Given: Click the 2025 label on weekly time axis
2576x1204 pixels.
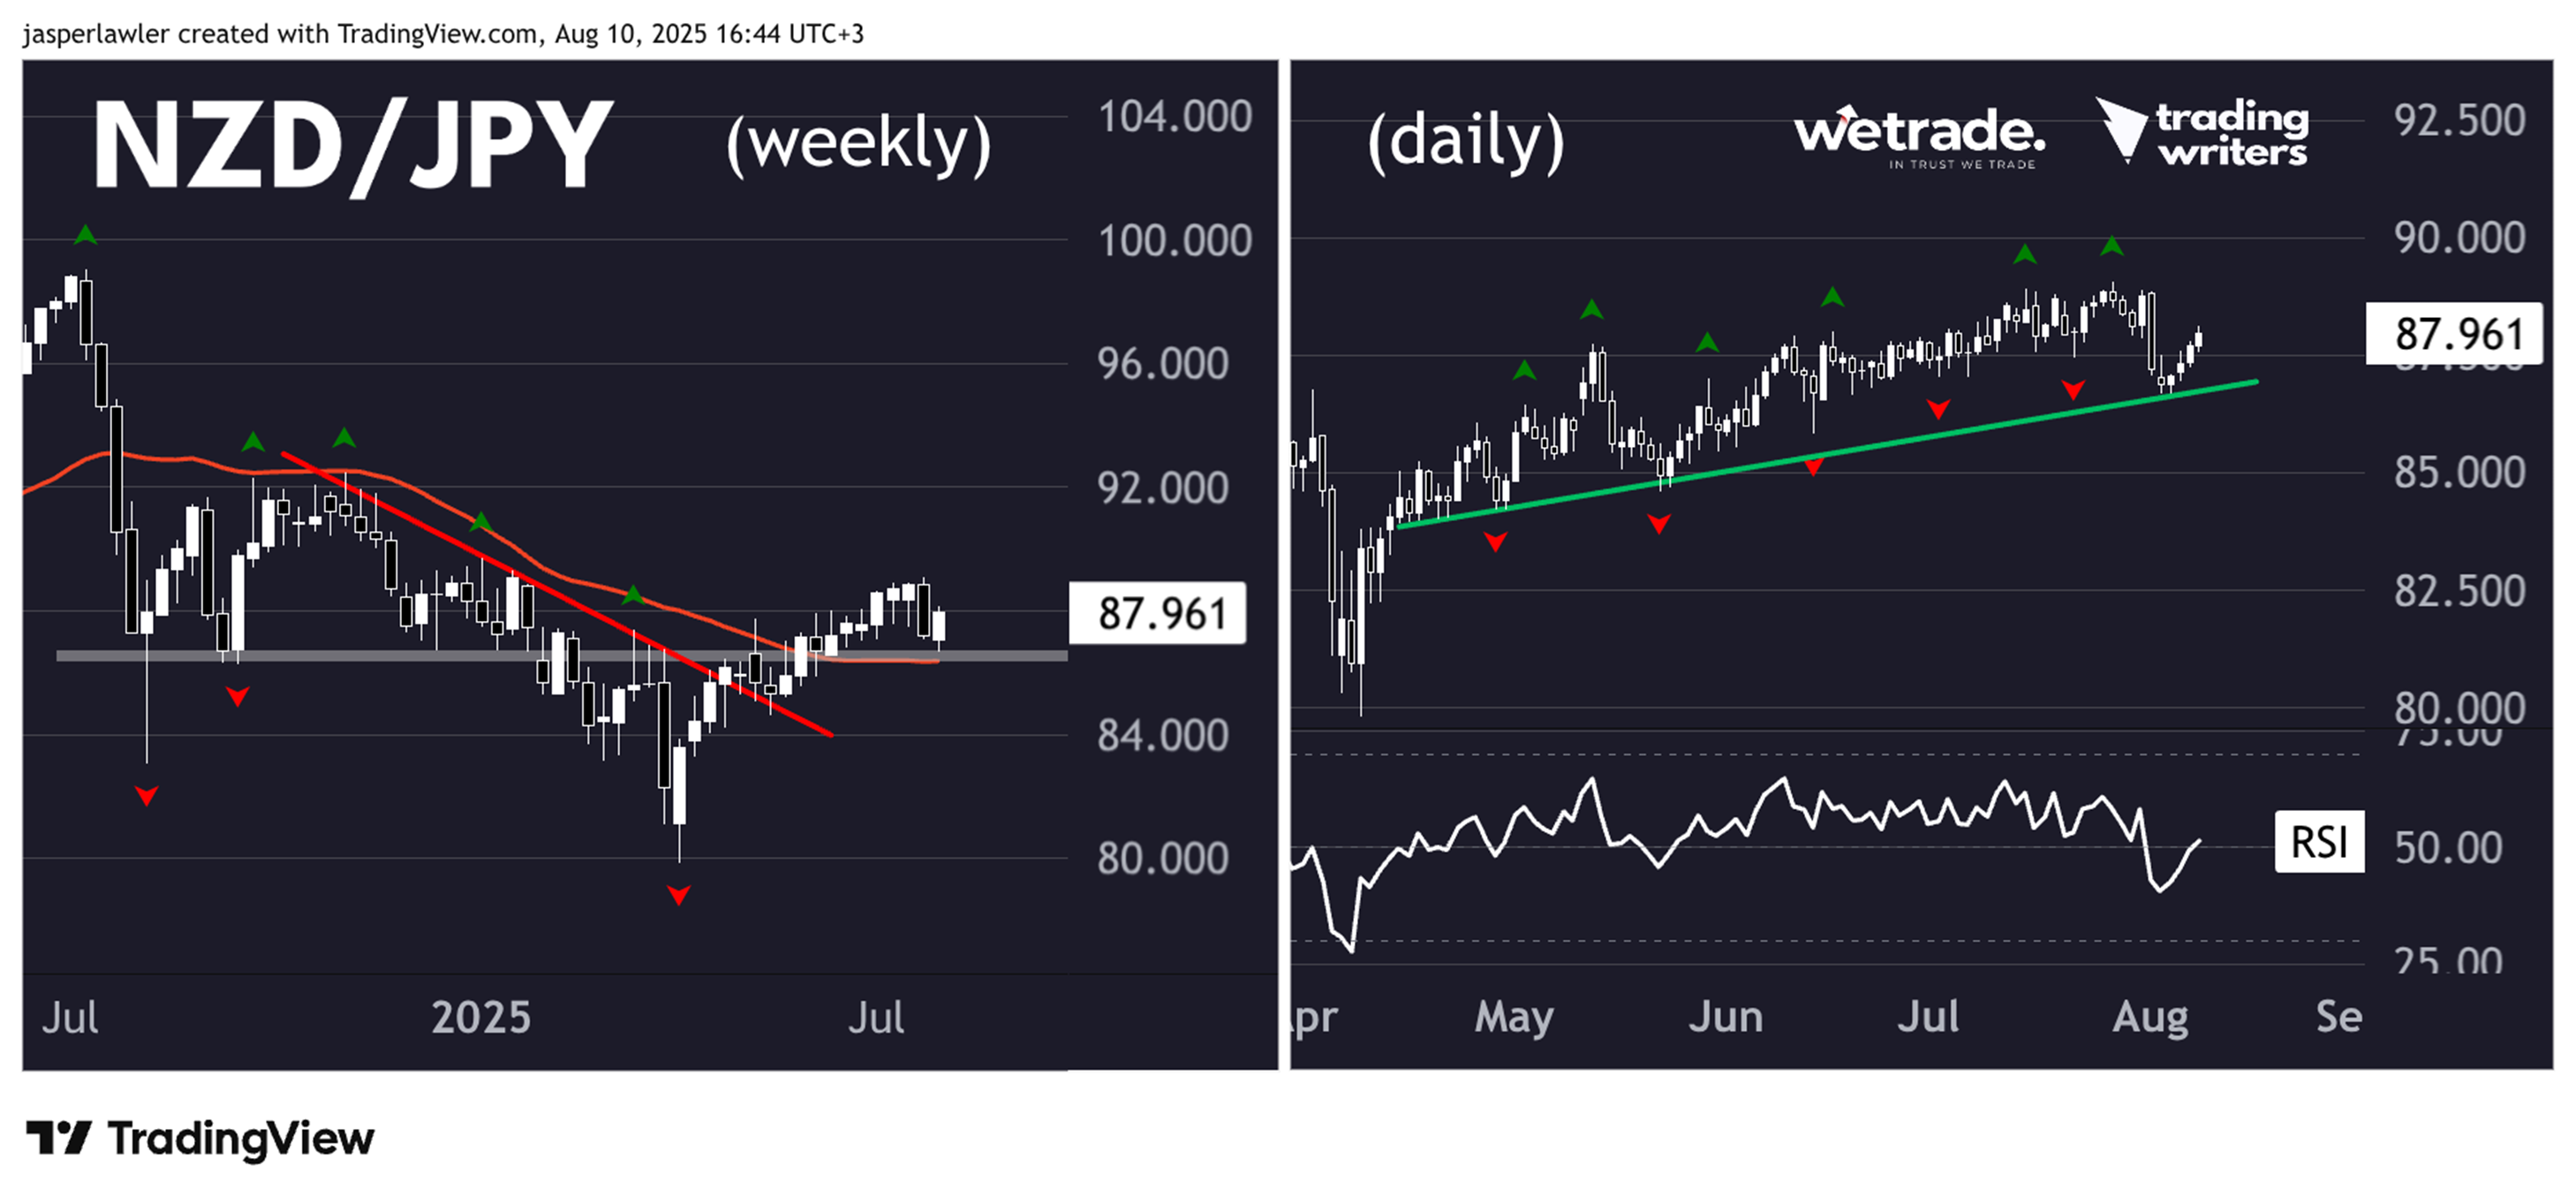Looking at the screenshot, I should (x=481, y=1017).
